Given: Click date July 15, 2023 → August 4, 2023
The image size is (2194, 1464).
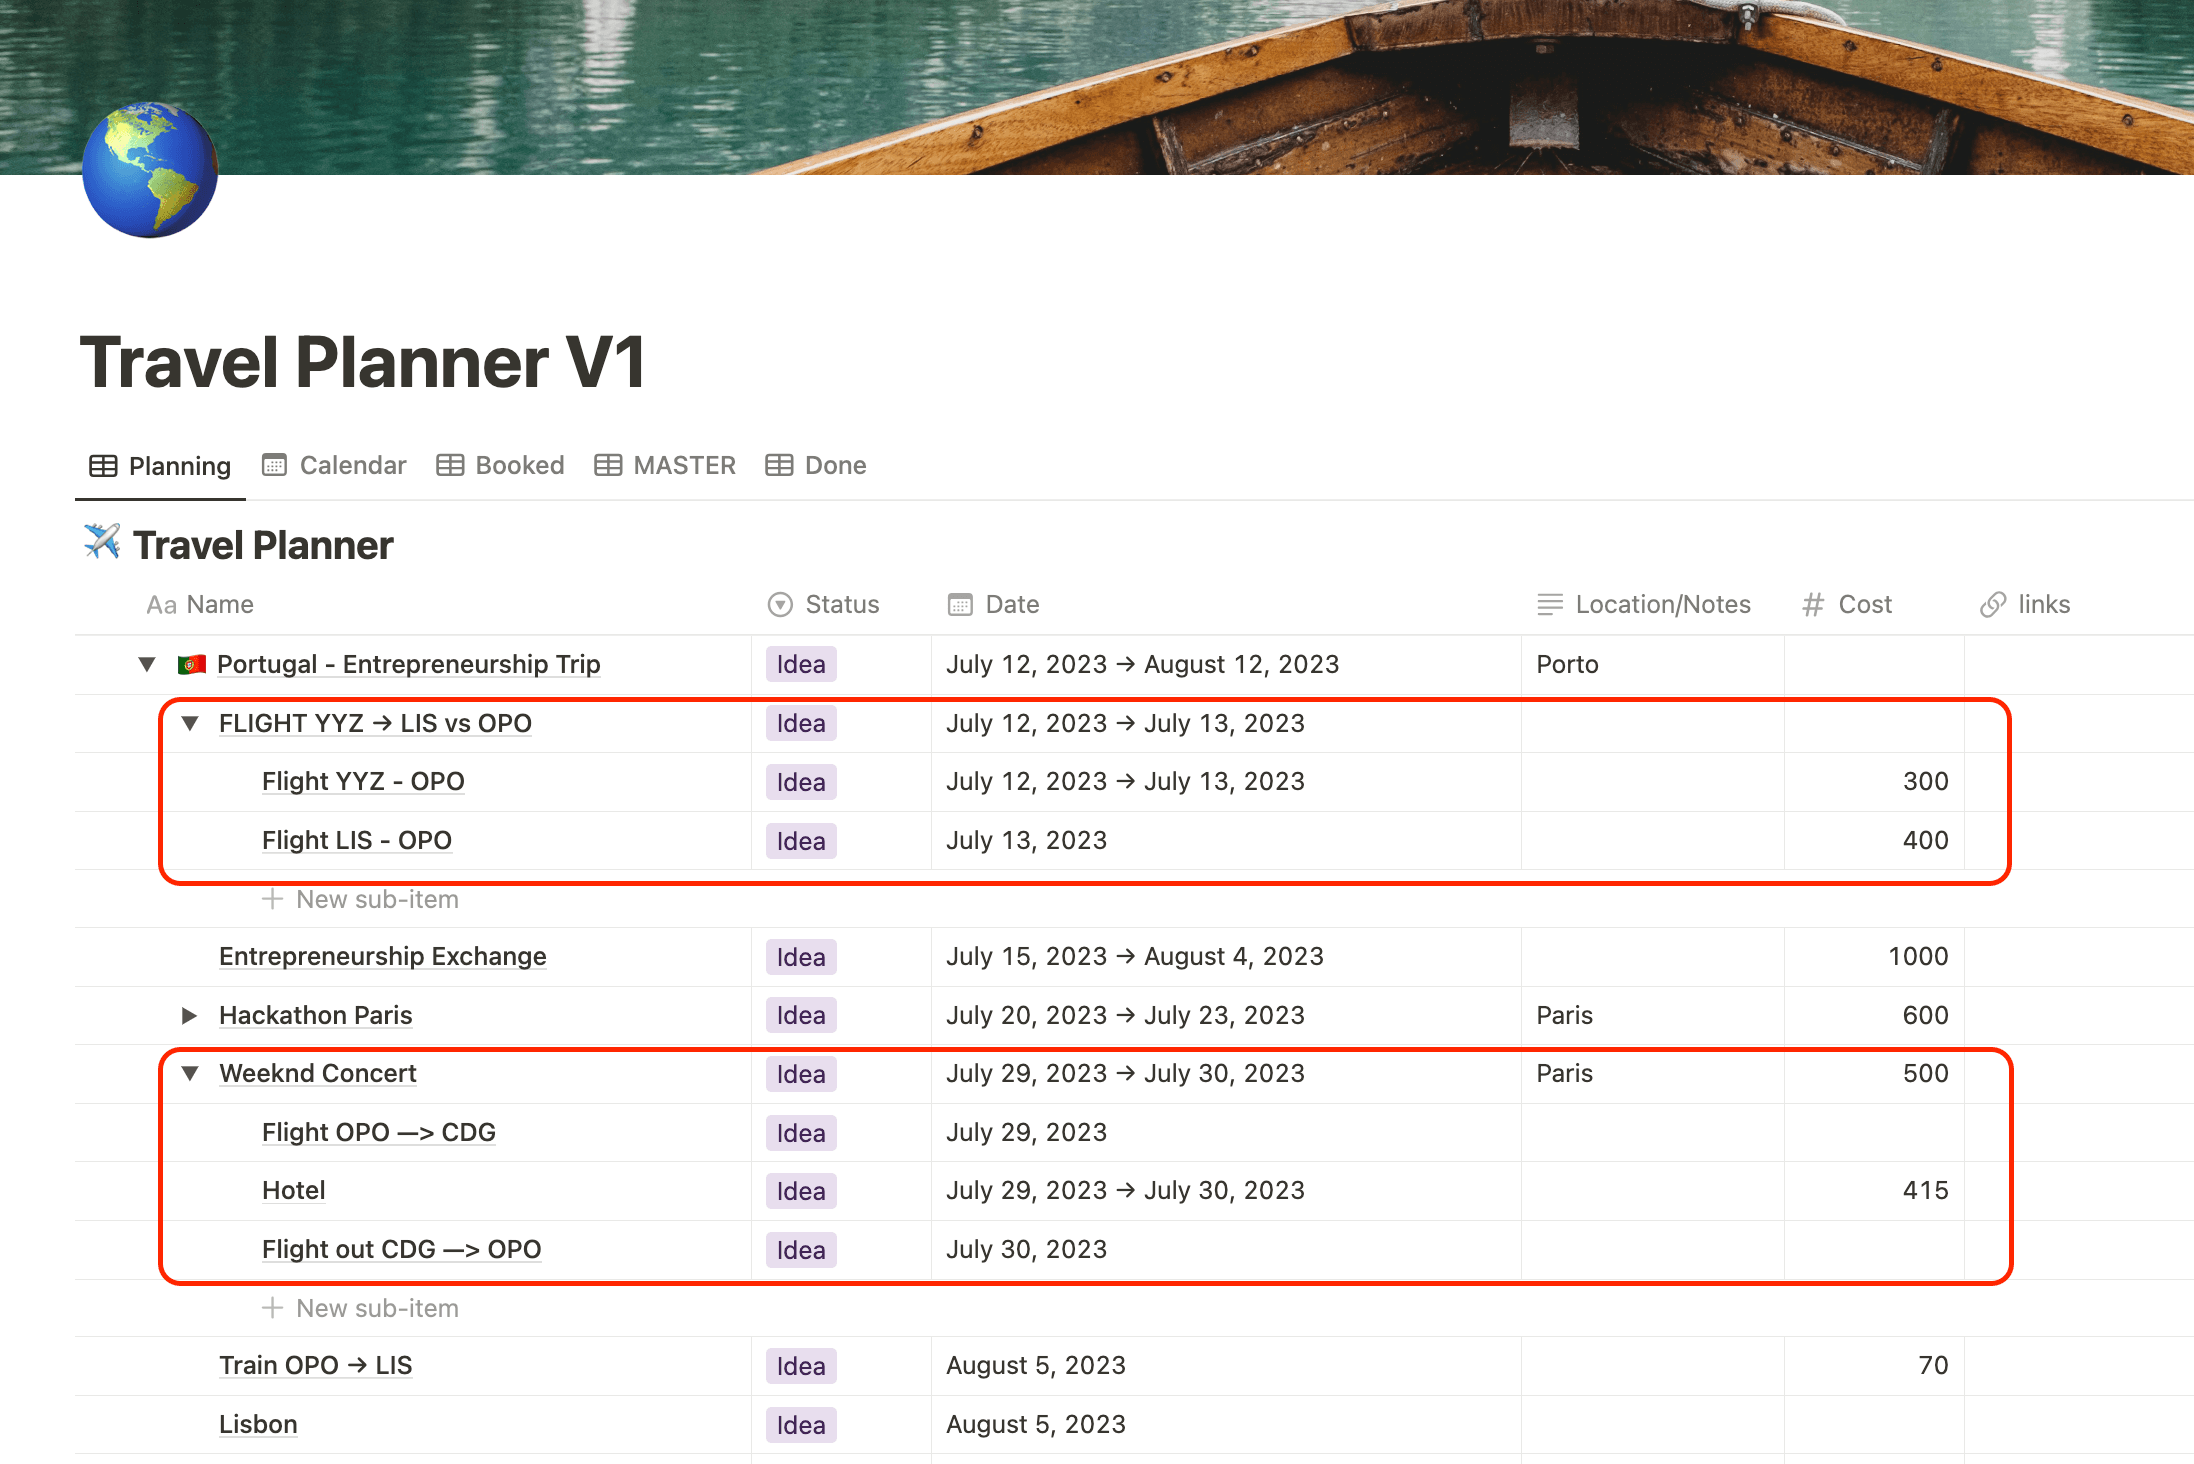Looking at the screenshot, I should pos(1135,956).
